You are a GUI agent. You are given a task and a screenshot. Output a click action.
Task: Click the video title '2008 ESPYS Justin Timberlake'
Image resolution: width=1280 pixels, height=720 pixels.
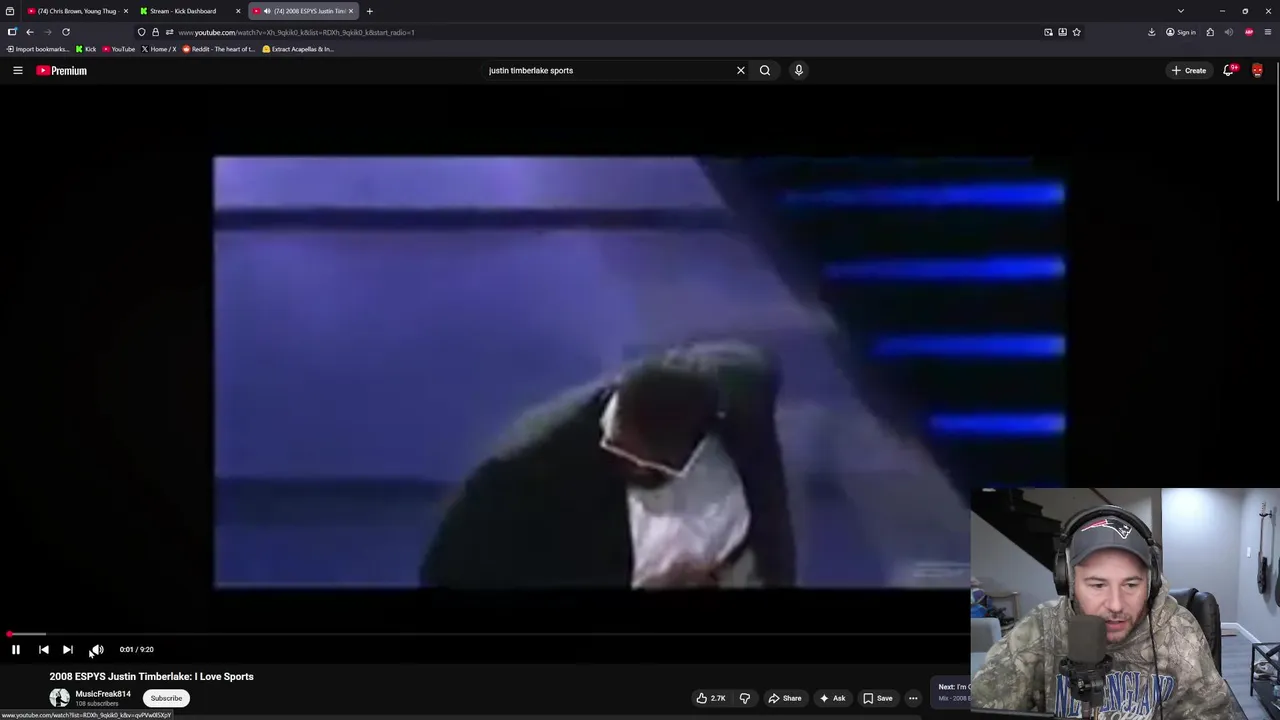[x=152, y=676]
